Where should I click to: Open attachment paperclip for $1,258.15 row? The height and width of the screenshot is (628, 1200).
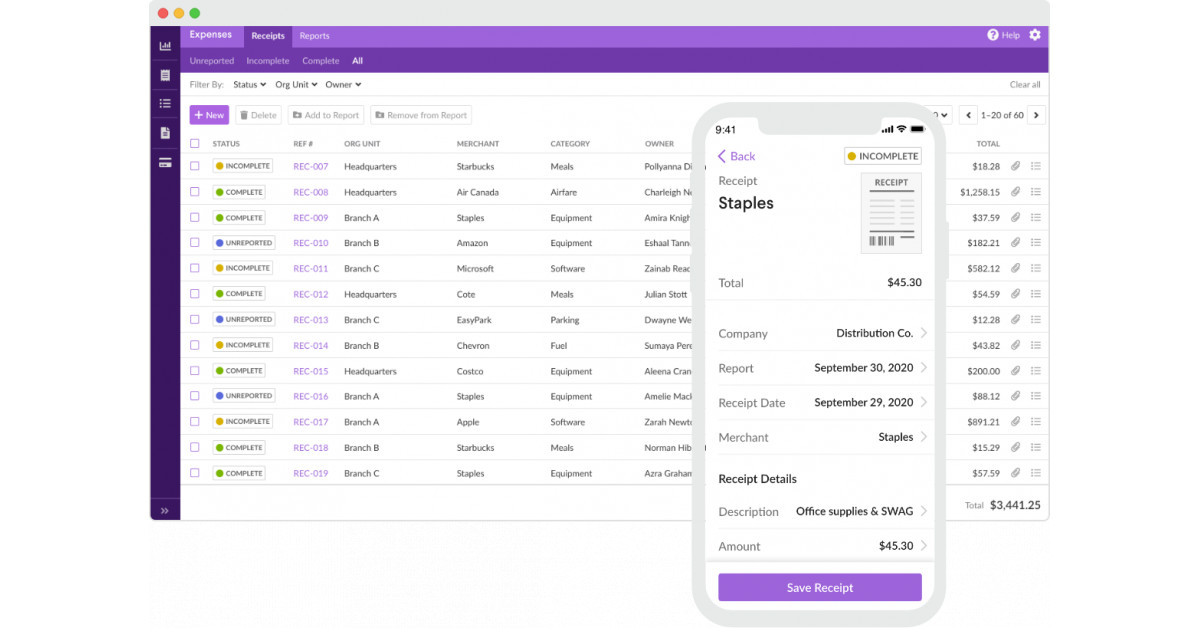pyautogui.click(x=1015, y=192)
